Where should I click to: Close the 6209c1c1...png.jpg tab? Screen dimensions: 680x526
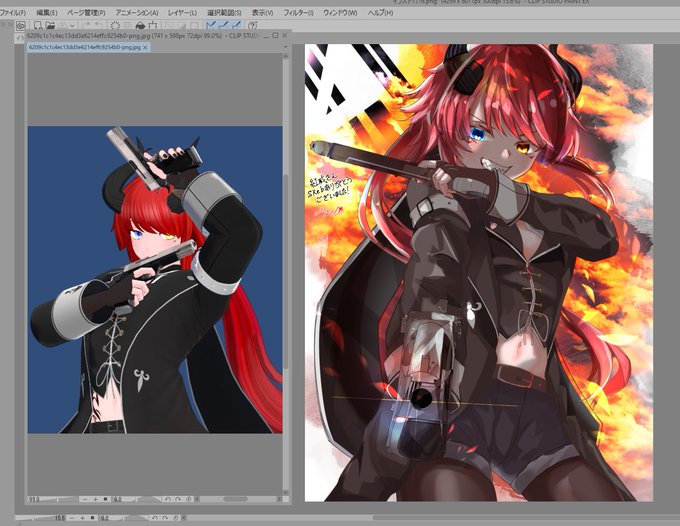click(146, 47)
